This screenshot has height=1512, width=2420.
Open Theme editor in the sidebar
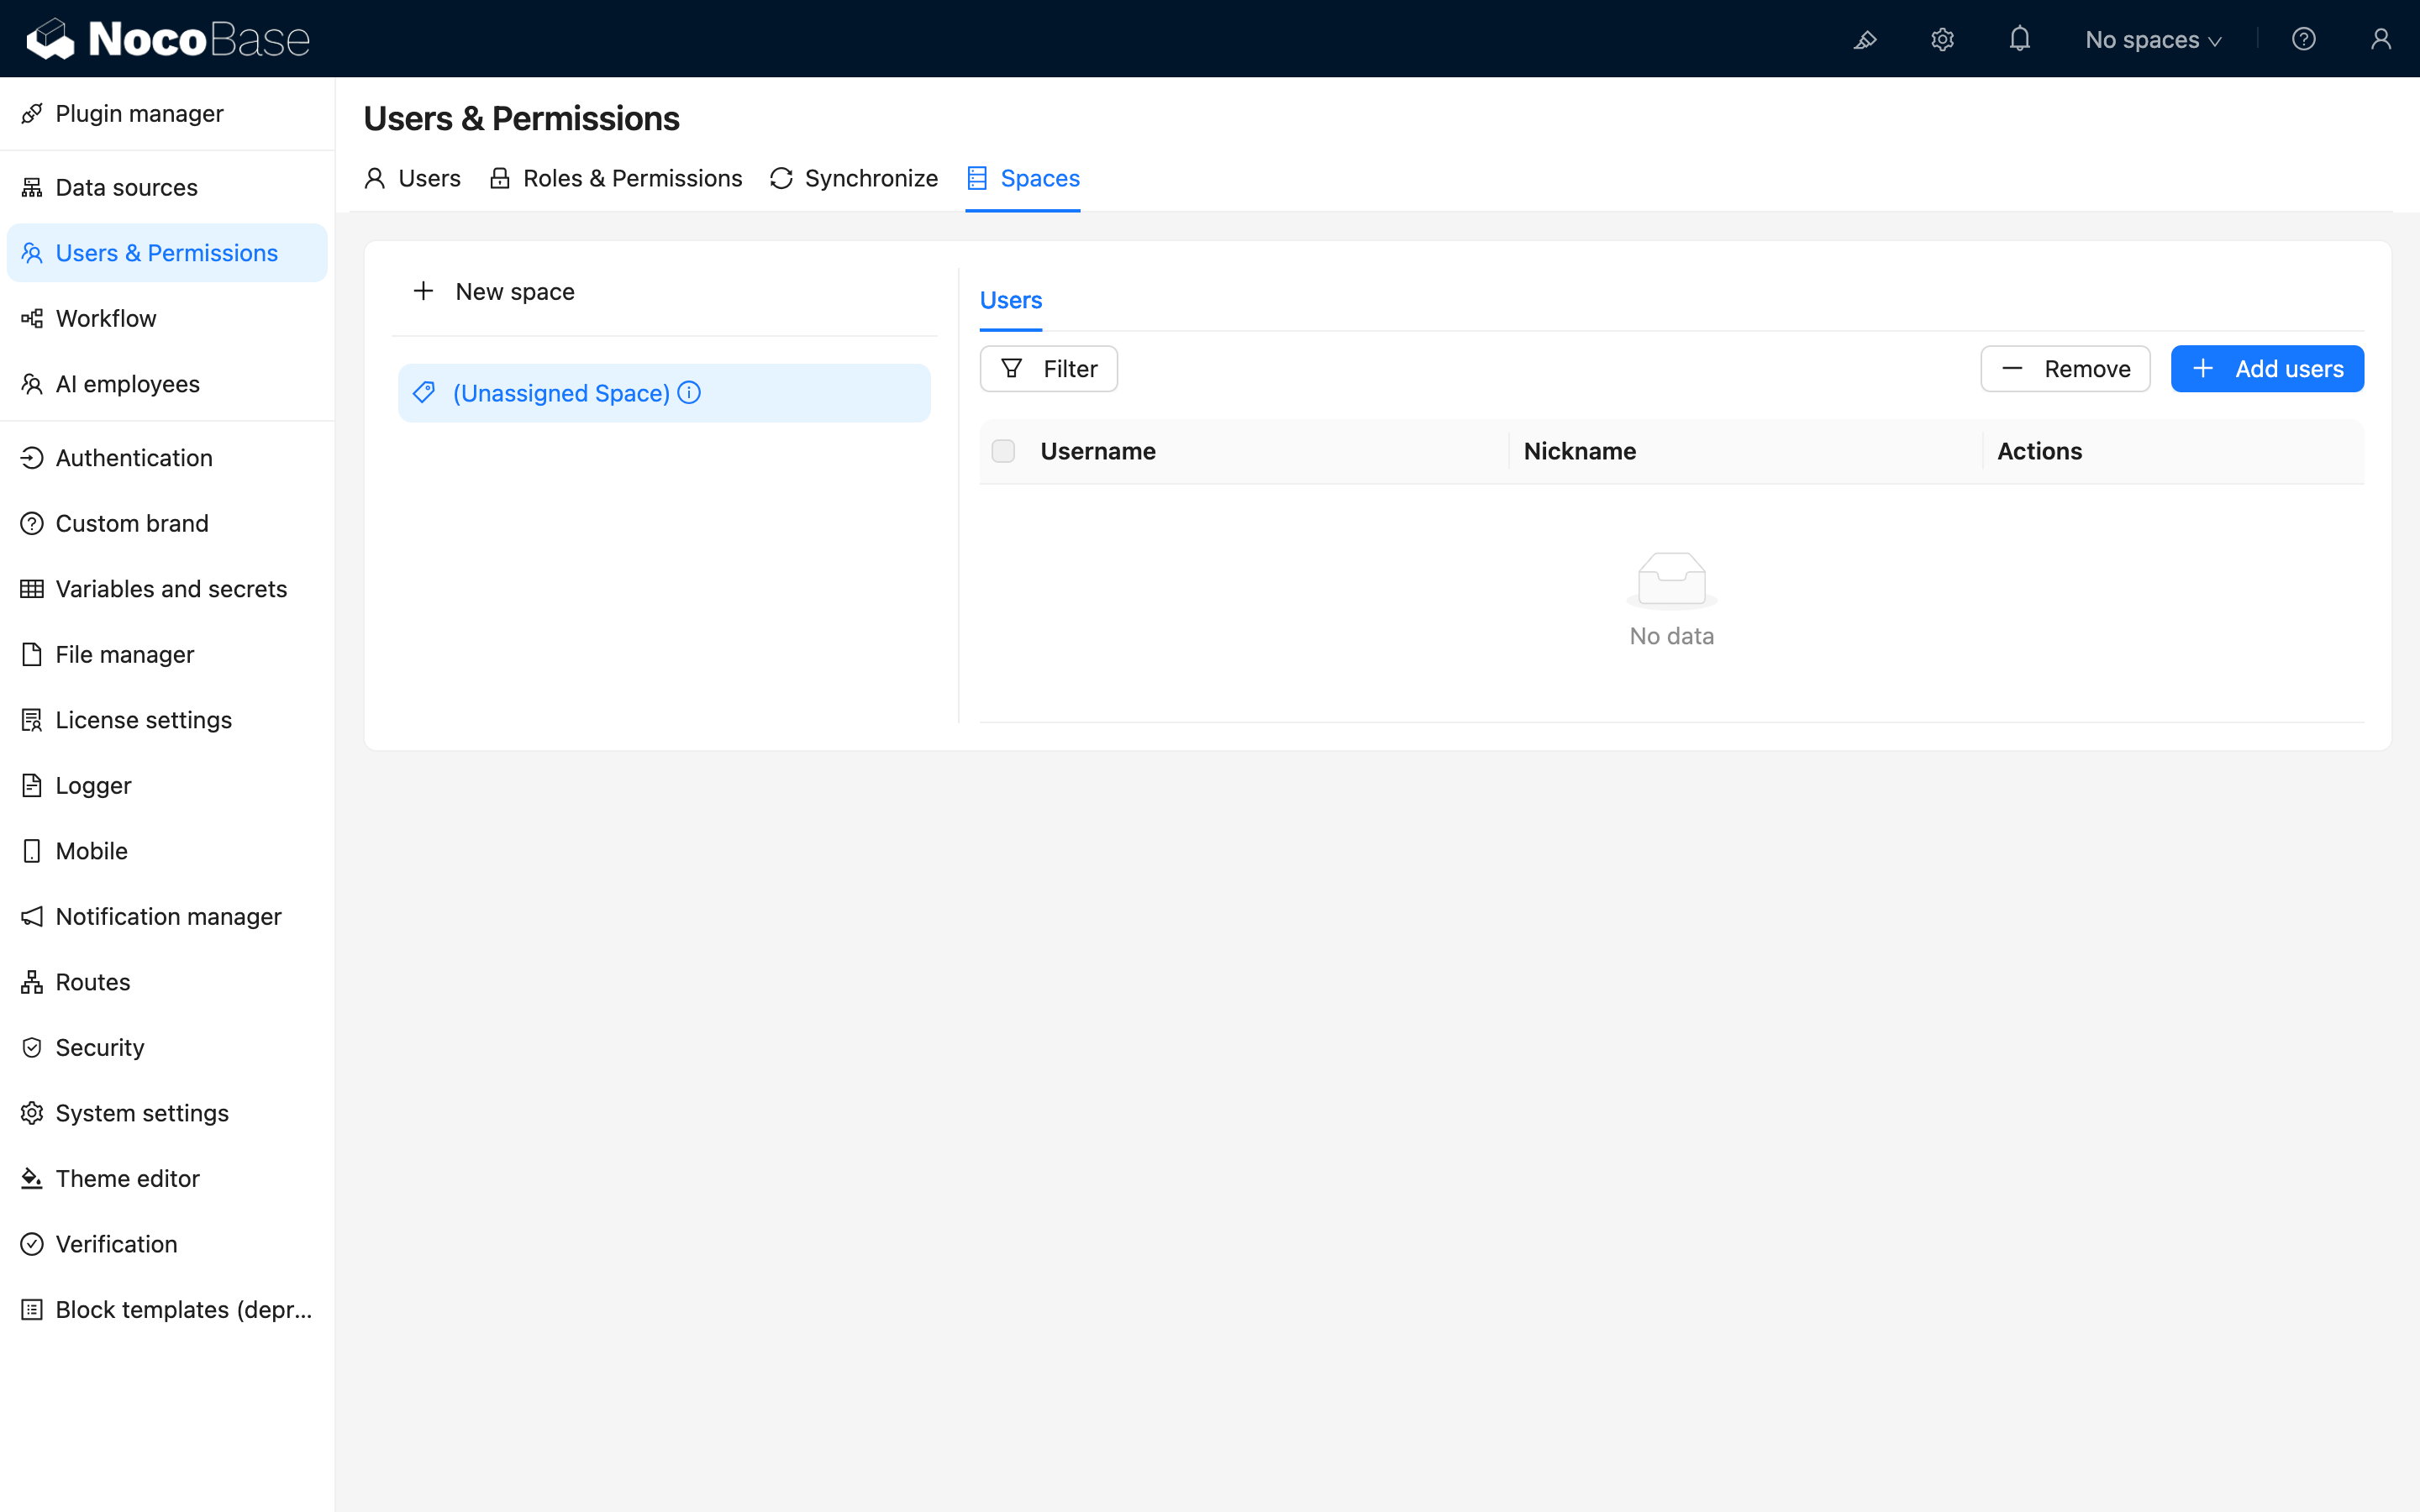[127, 1178]
